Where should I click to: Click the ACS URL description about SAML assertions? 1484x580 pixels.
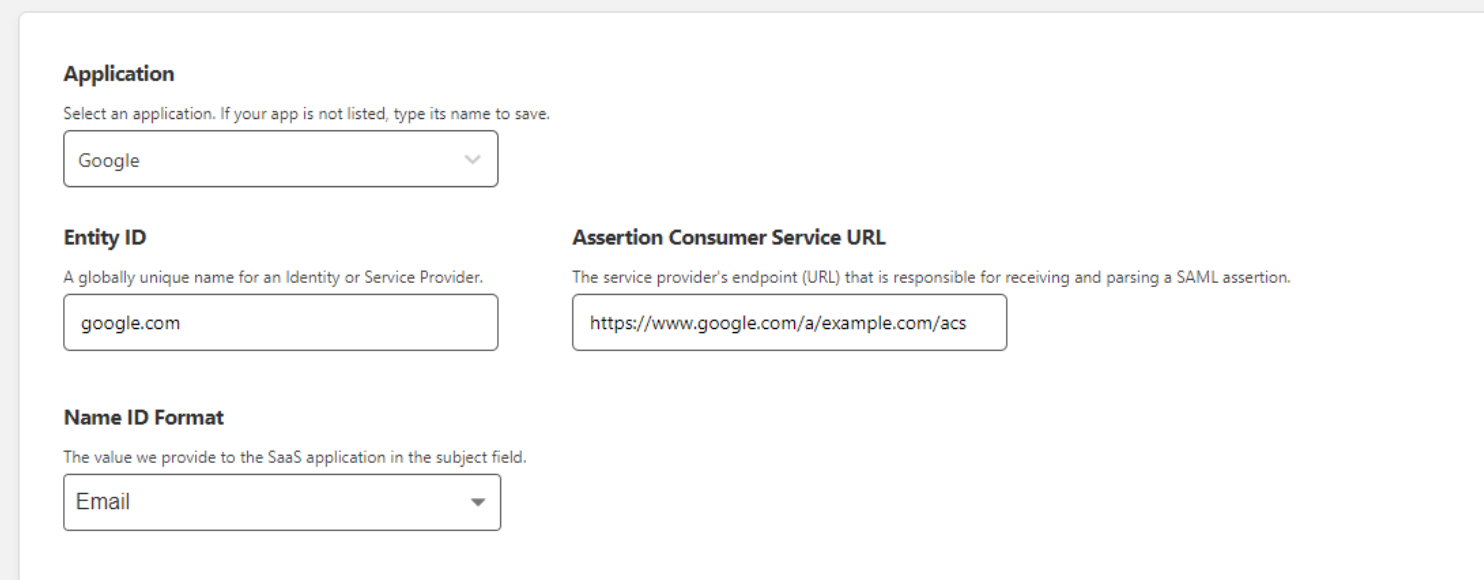pos(930,277)
